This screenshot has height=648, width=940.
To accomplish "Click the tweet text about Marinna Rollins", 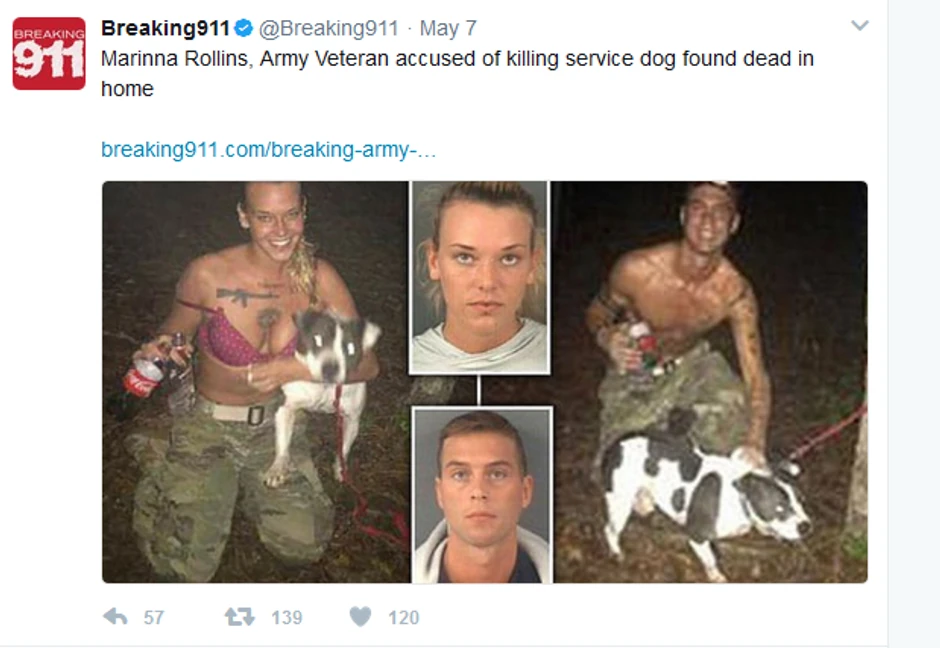I will tap(457, 73).
